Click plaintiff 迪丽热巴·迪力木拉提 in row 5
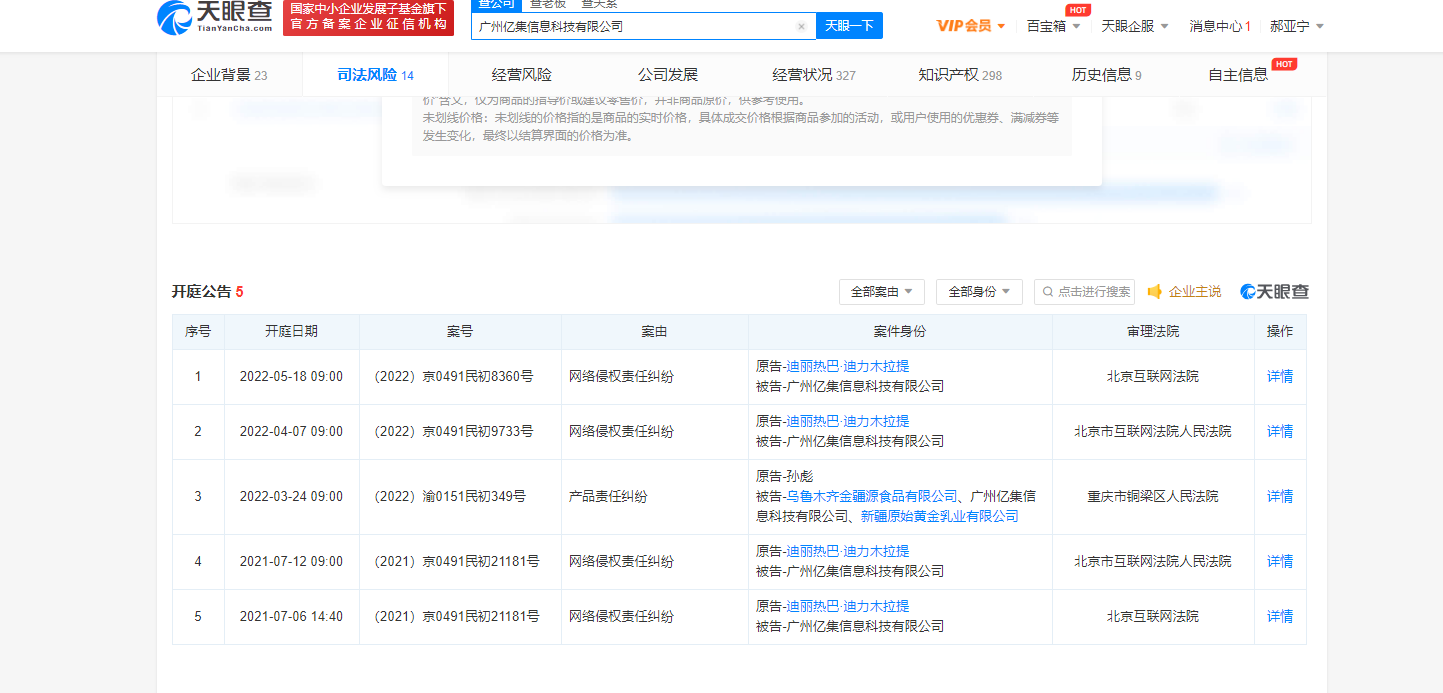The image size is (1443, 693). [848, 606]
